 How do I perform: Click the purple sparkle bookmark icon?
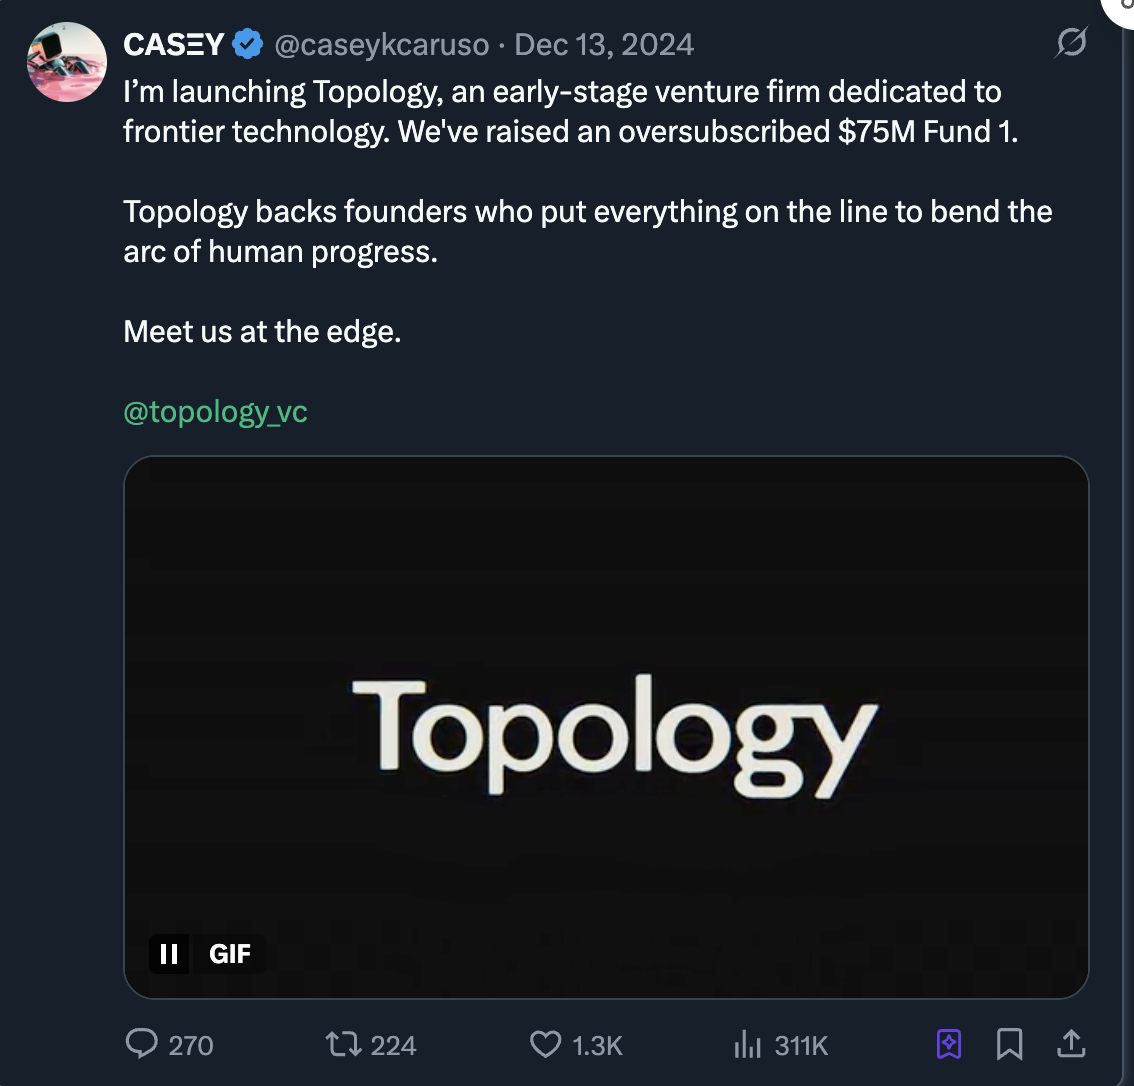coord(948,1045)
